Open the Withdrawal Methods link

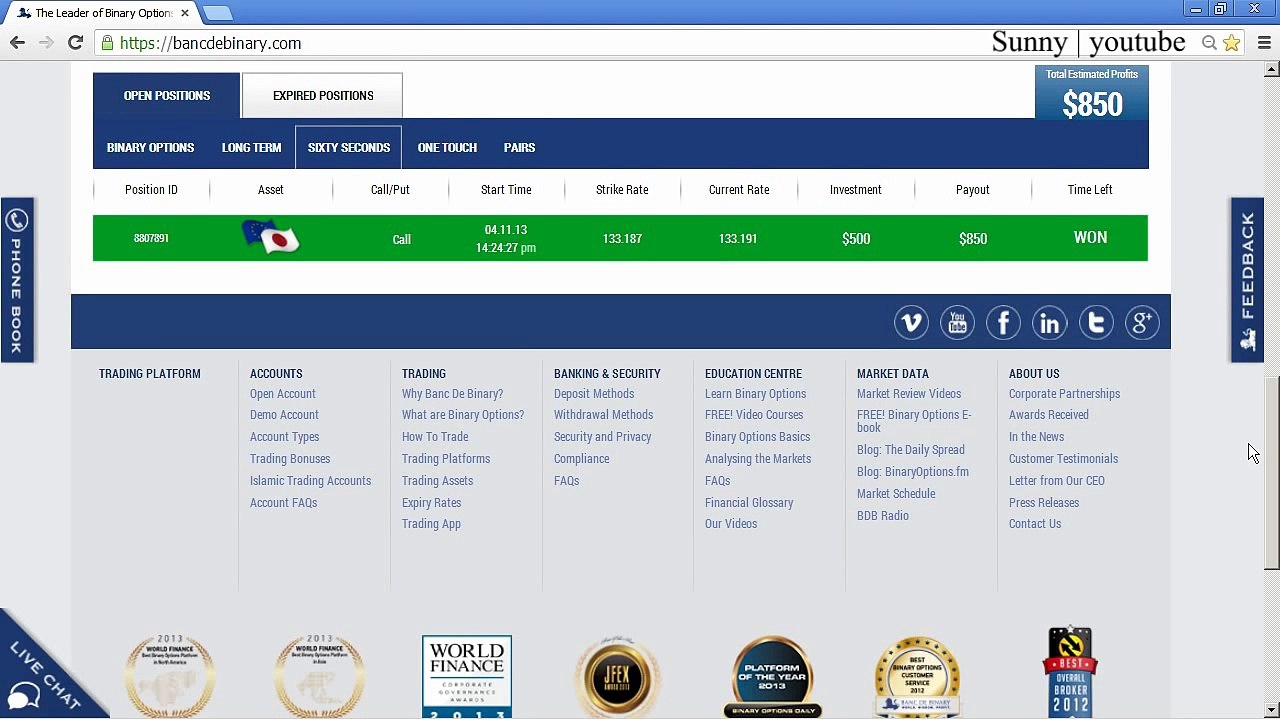pos(603,415)
